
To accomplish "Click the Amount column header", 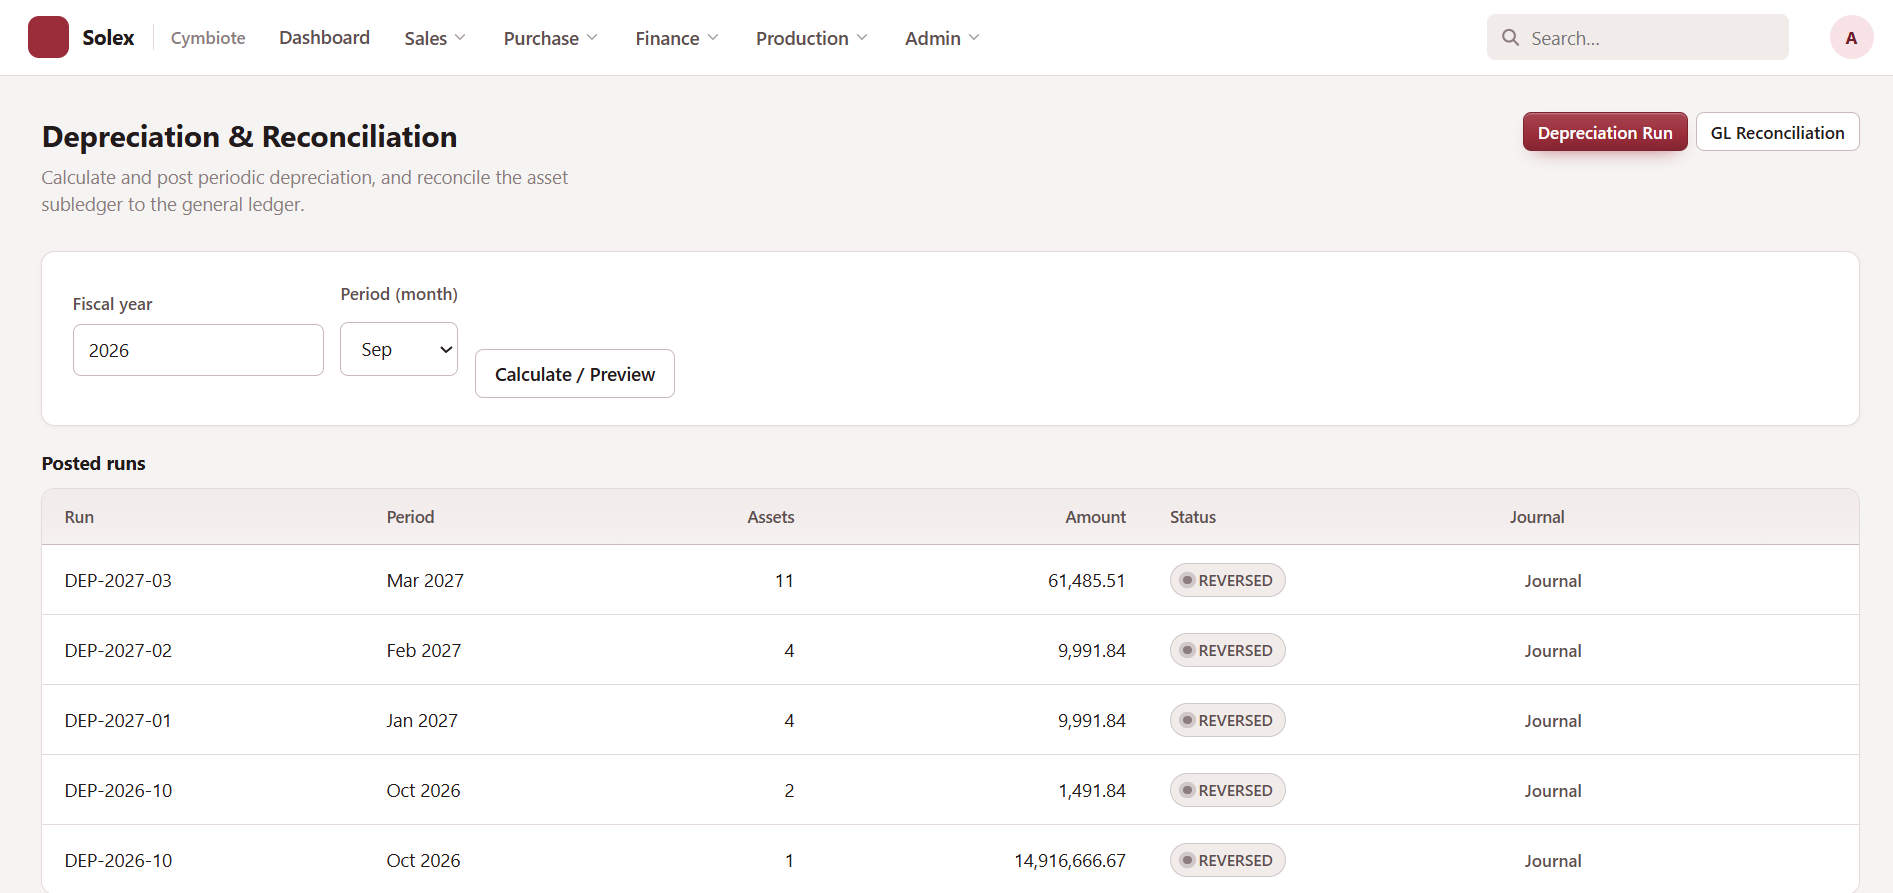I will tap(1095, 517).
